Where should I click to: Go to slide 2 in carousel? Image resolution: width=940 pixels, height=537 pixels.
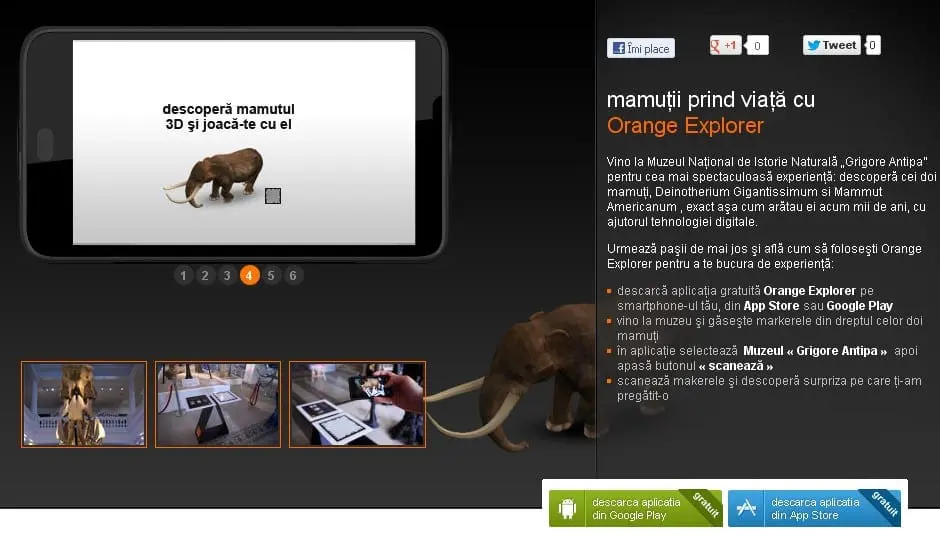coord(205,275)
